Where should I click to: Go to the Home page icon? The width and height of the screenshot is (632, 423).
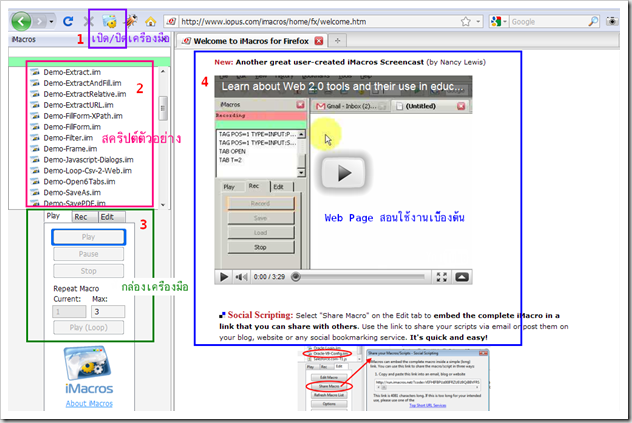point(151,21)
